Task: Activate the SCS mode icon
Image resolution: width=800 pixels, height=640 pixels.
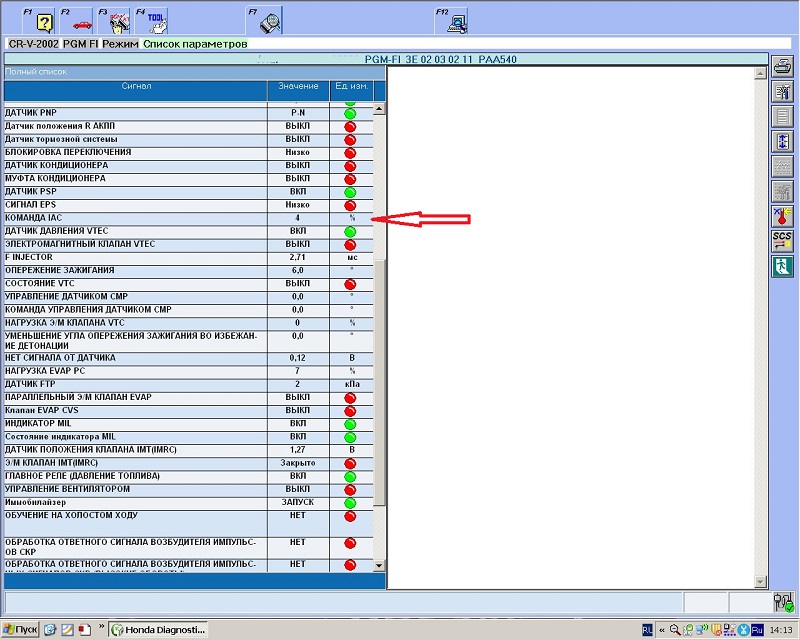Action: [x=782, y=241]
